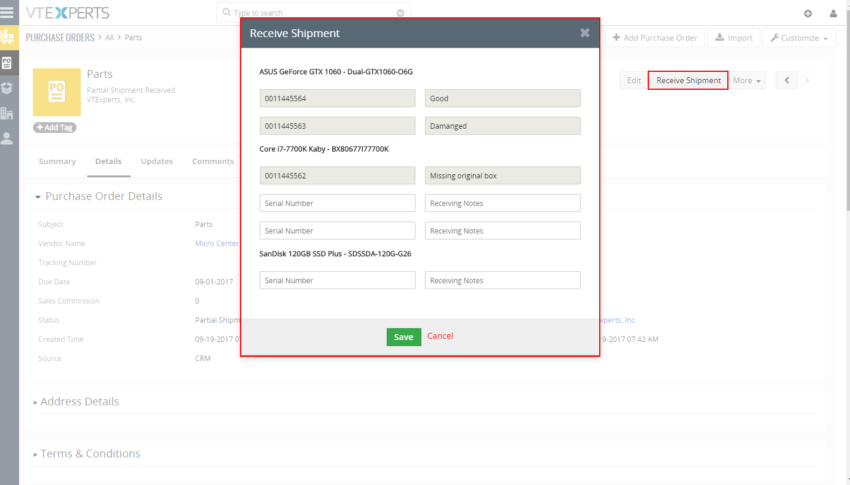This screenshot has height=485, width=850.
Task: Open the contacts person sidebar icon
Action: (x=7, y=139)
